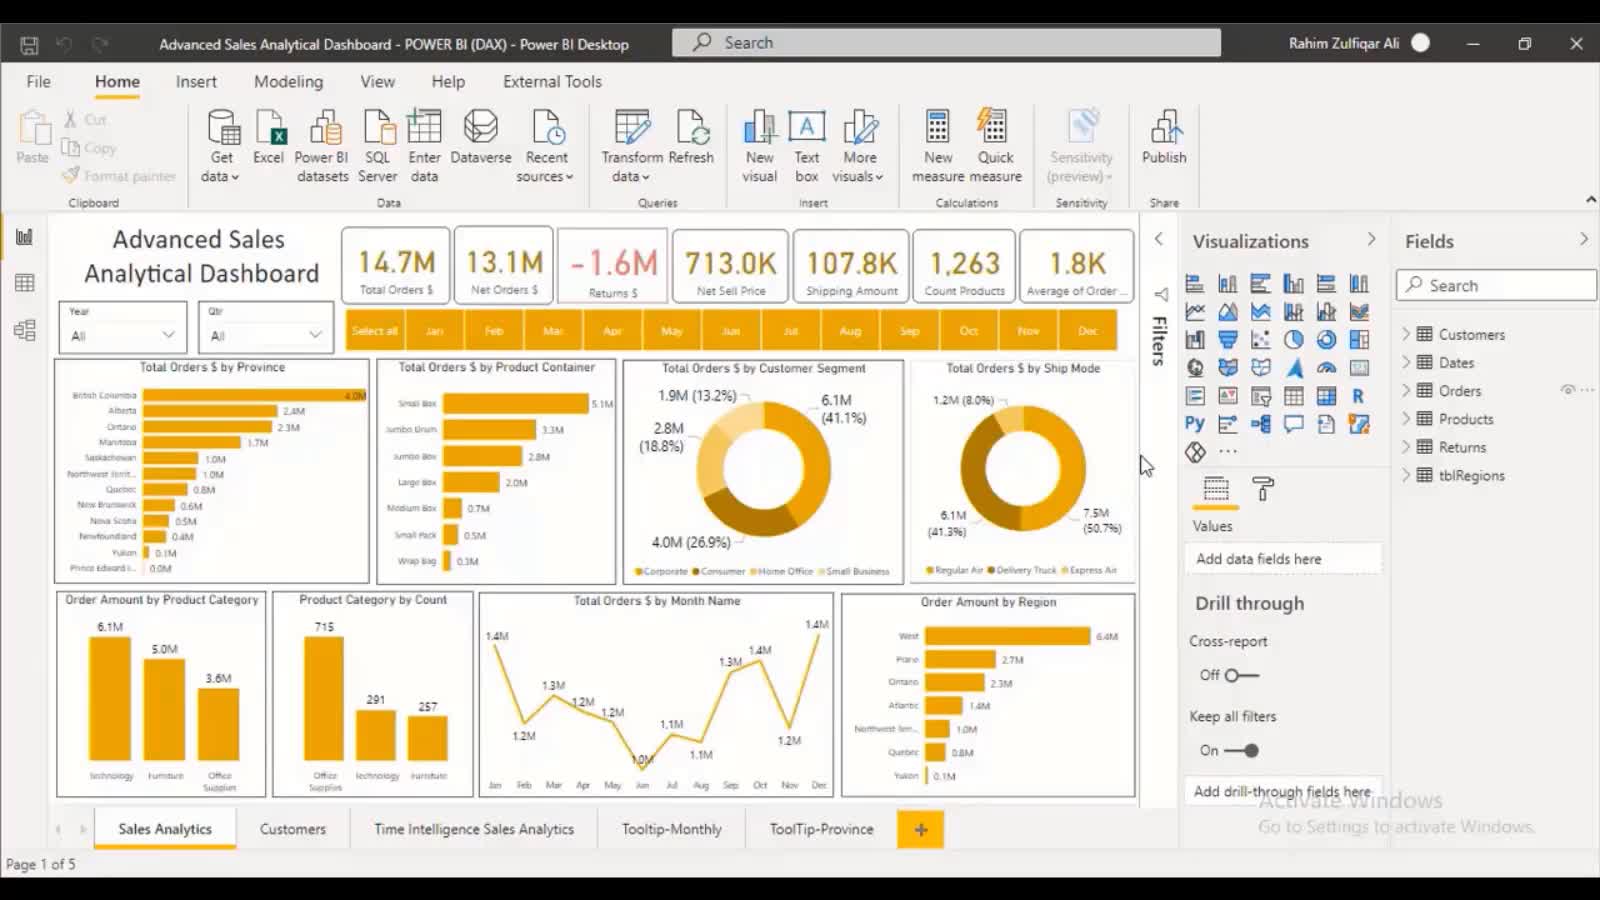Click the Refresh button in ribbon
Screen dimensions: 1600x900
[691, 137]
